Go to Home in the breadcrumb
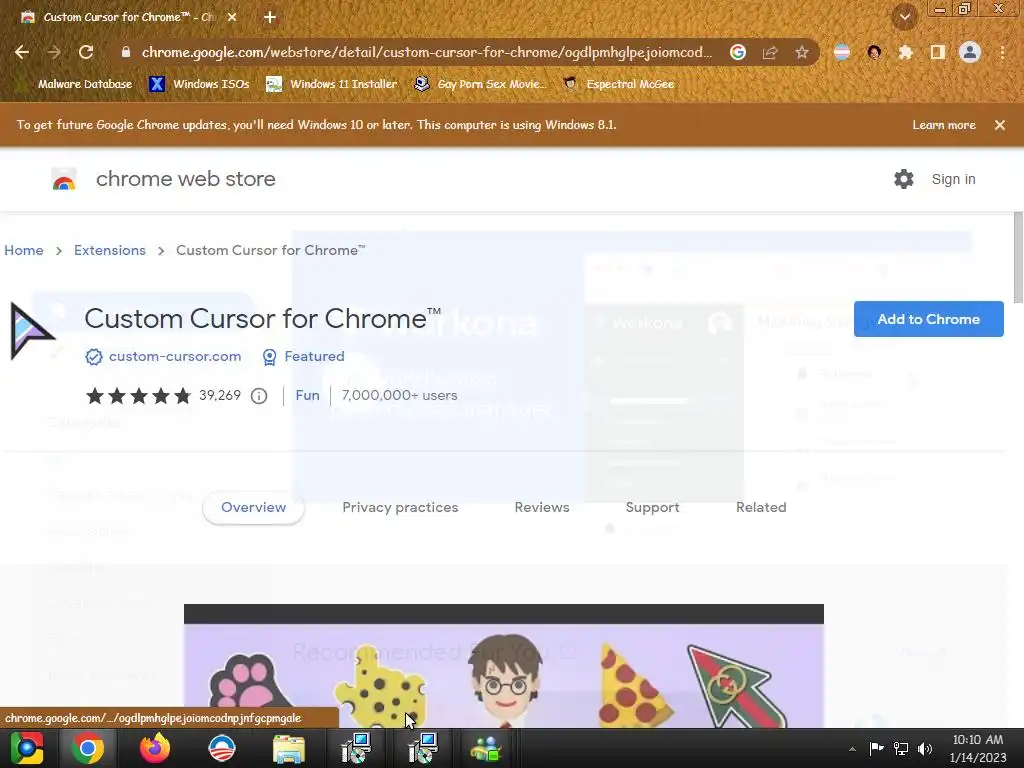Viewport: 1024px width, 768px height. click(x=24, y=250)
